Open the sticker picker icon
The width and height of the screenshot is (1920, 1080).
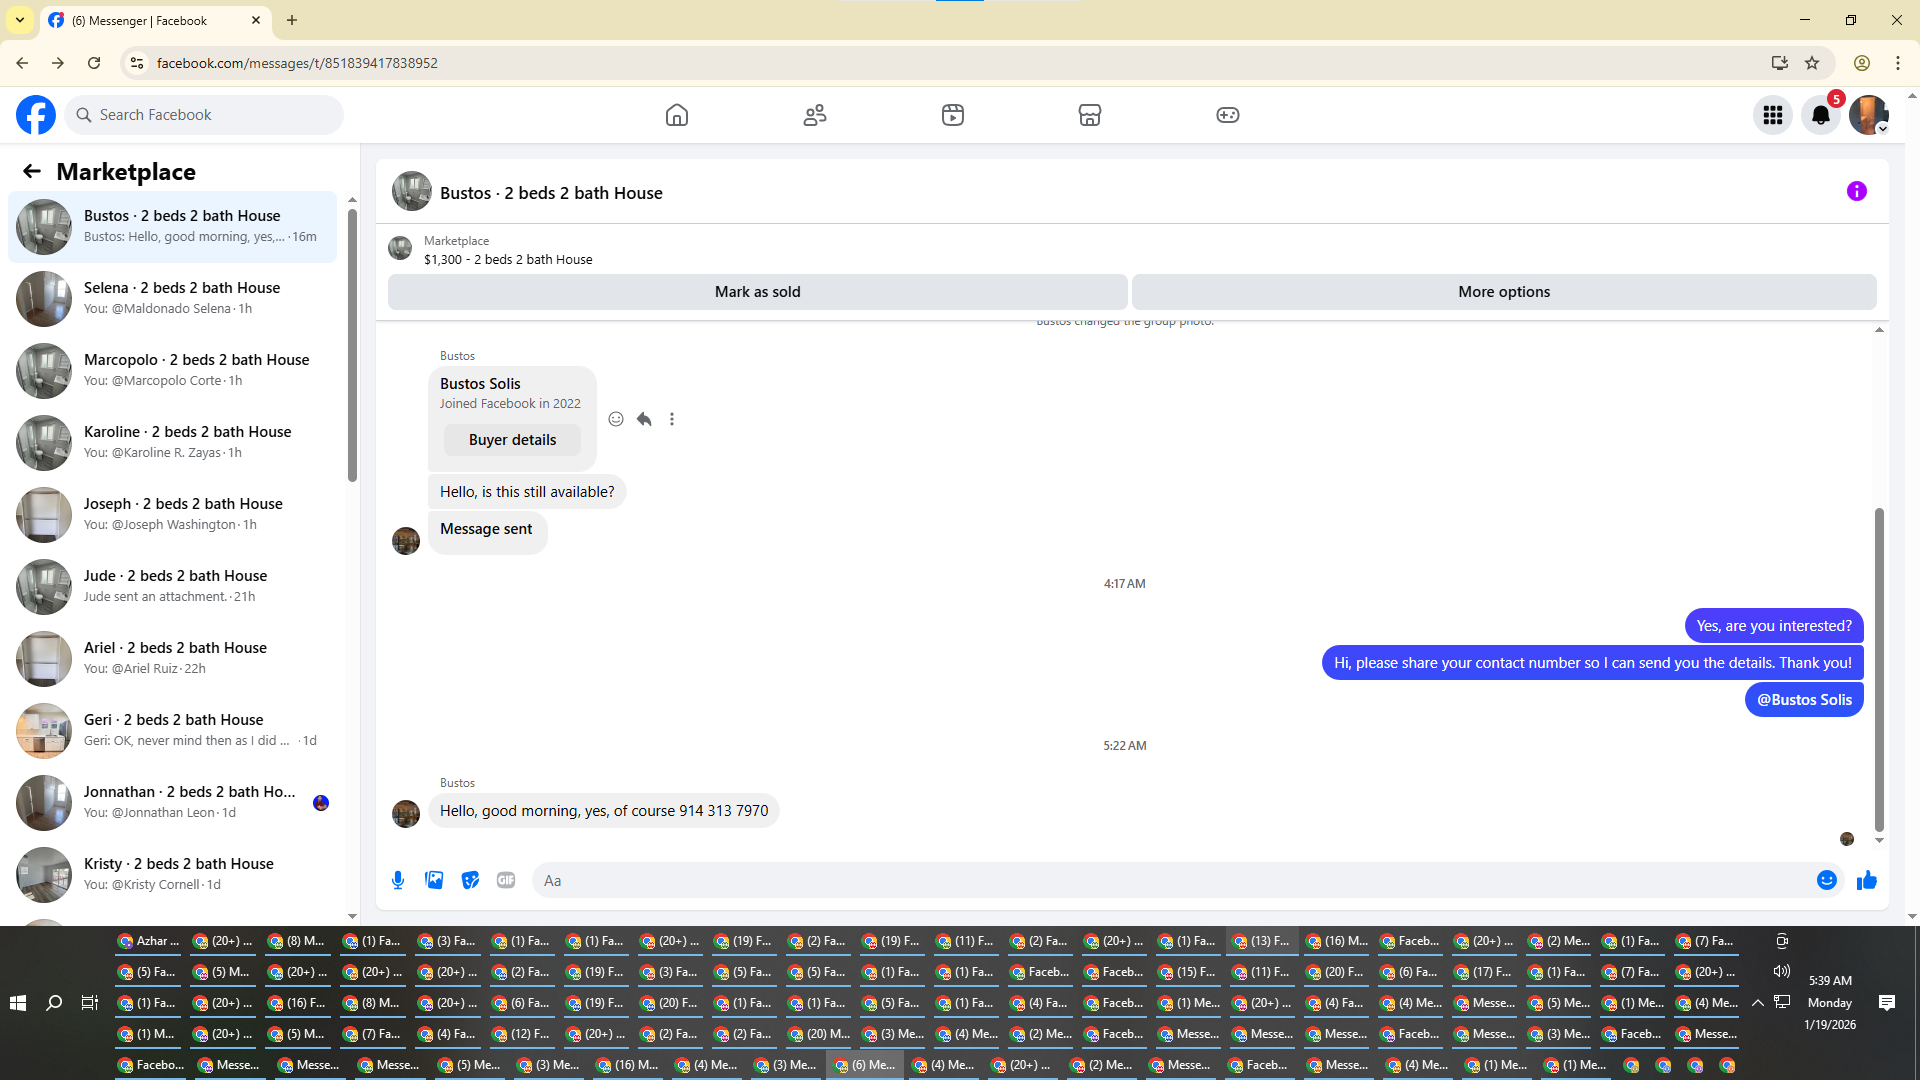pyautogui.click(x=470, y=880)
